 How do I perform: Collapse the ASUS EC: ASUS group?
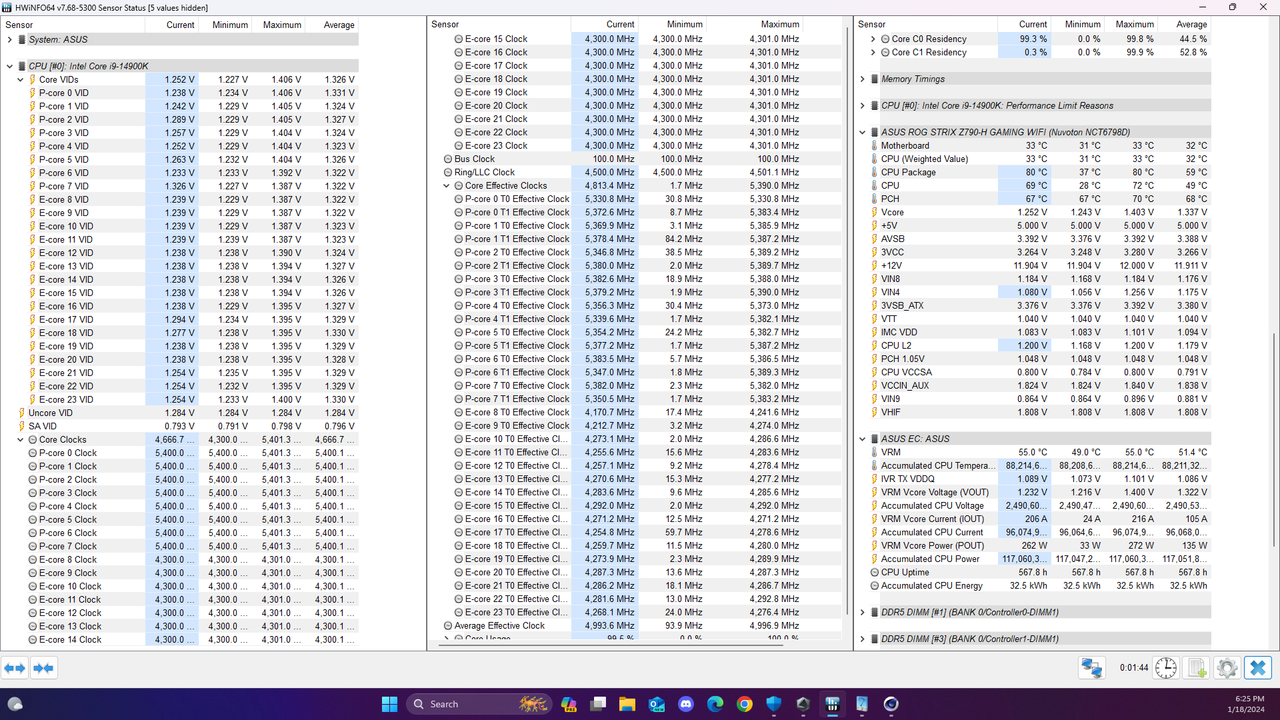coord(863,439)
